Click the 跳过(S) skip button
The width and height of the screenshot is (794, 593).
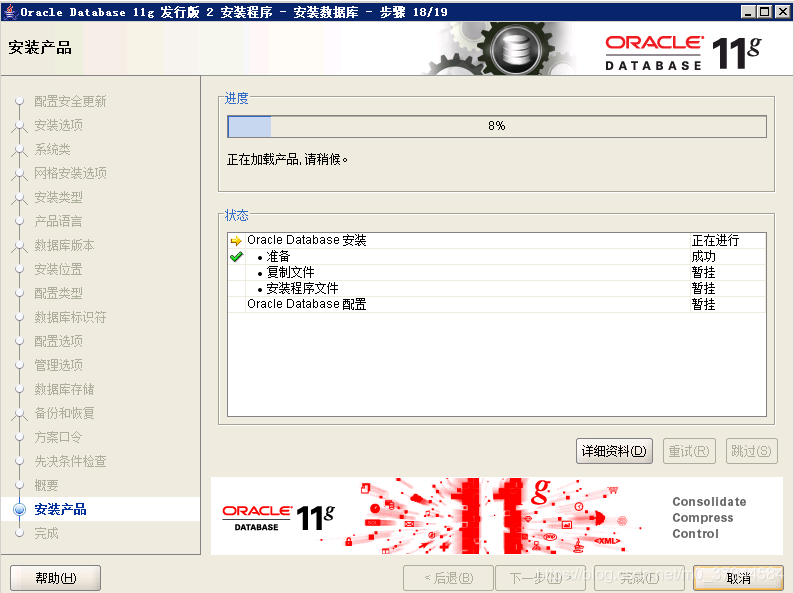[x=751, y=451]
